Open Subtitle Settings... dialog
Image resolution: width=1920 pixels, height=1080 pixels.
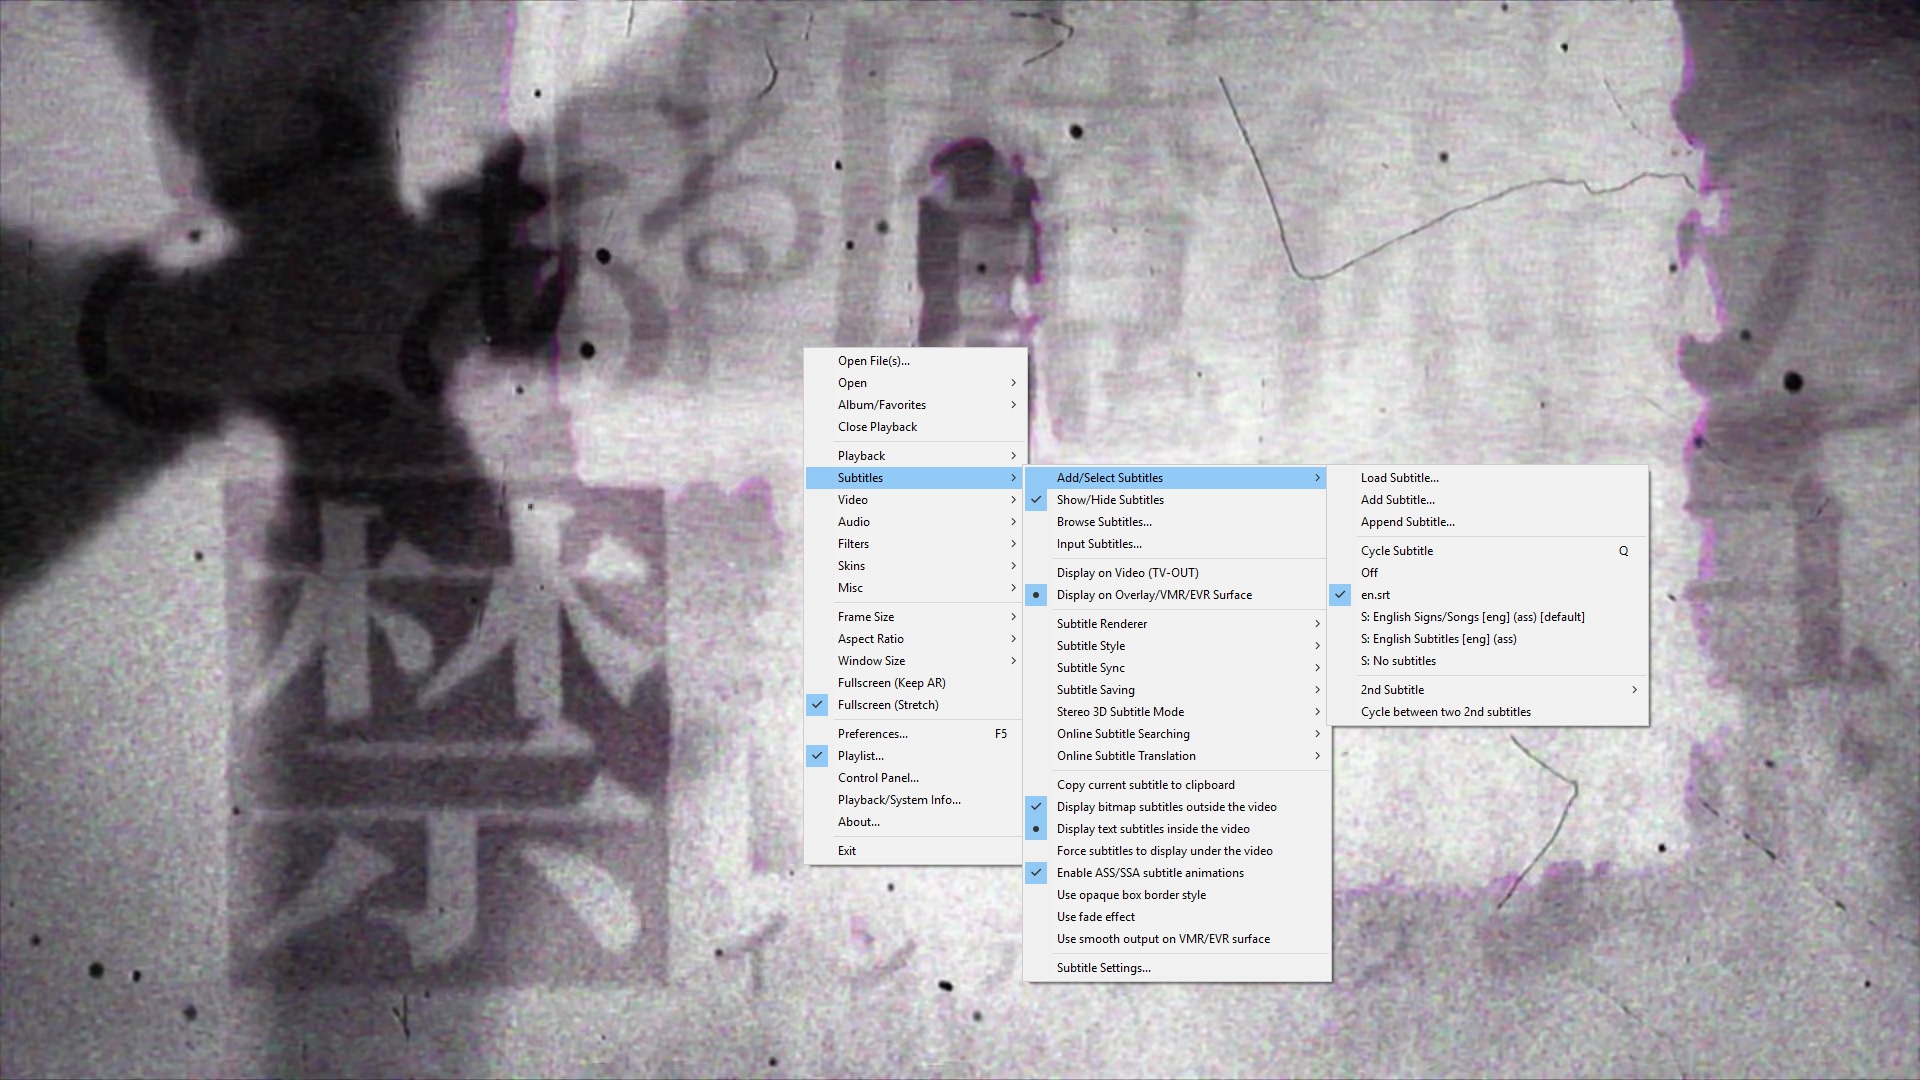(1103, 968)
